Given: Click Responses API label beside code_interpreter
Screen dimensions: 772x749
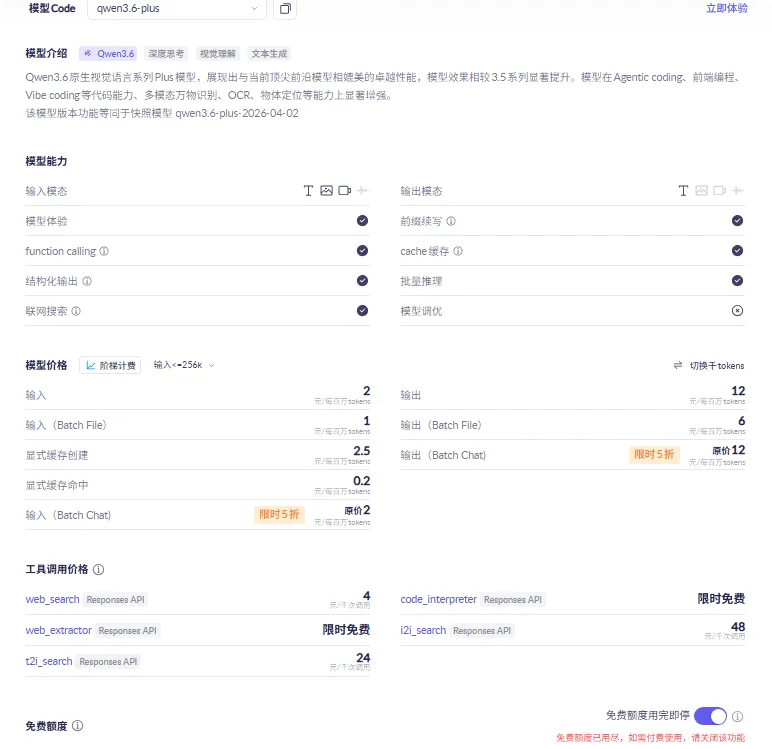Looking at the screenshot, I should 513,600.
